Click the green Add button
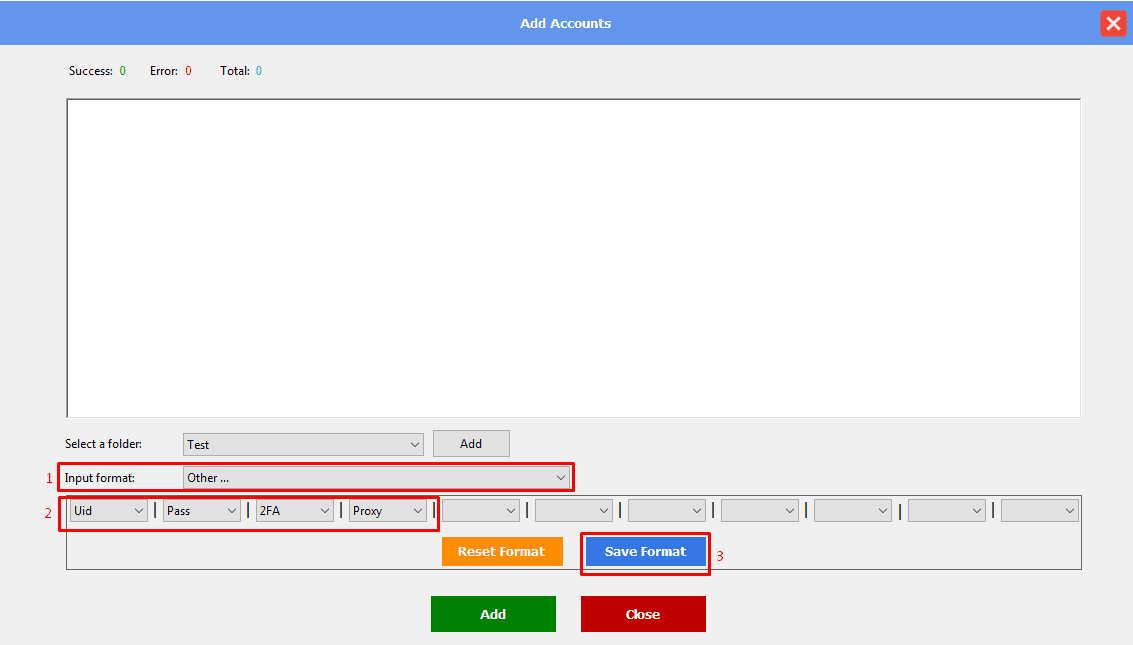Viewport: 1133px width, 645px height. [493, 614]
